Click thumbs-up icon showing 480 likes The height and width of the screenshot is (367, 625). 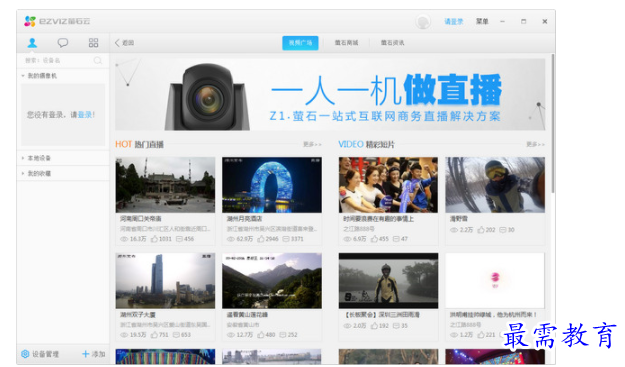pyautogui.click(x=261, y=335)
